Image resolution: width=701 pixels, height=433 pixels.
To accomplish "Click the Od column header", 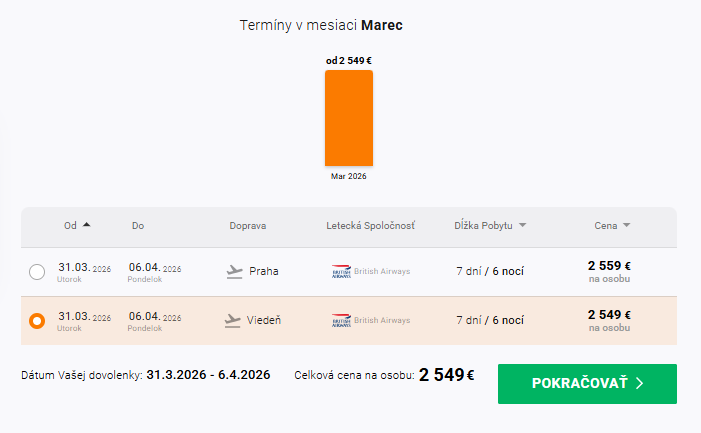I will point(70,226).
